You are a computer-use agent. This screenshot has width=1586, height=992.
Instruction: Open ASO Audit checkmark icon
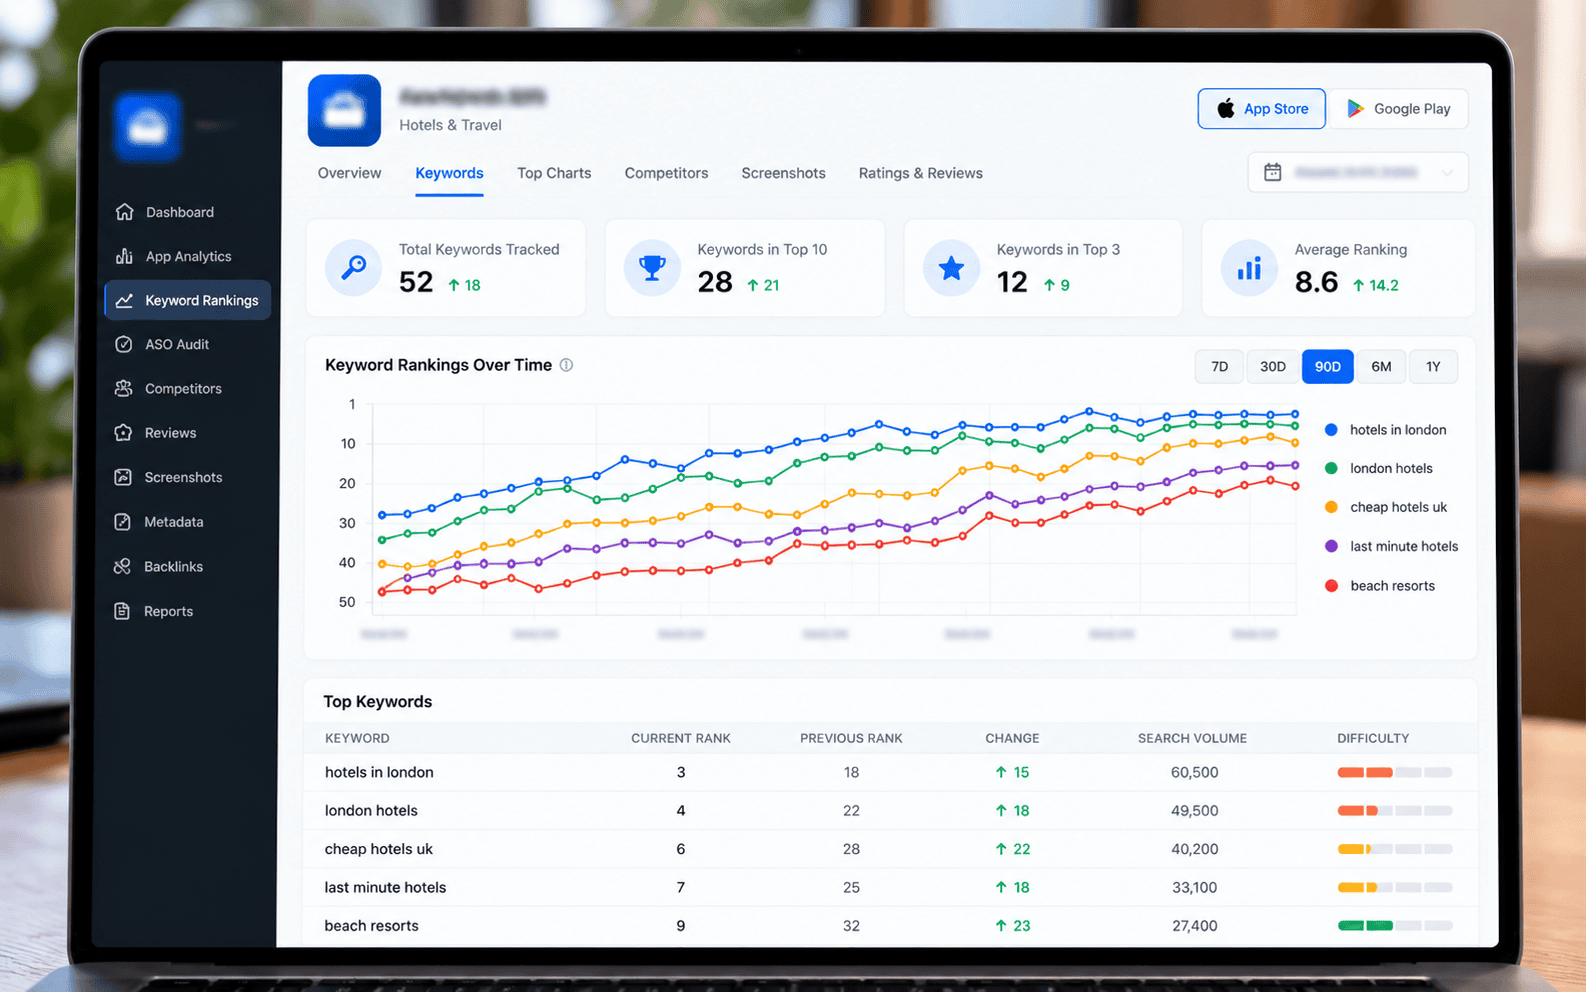point(123,344)
